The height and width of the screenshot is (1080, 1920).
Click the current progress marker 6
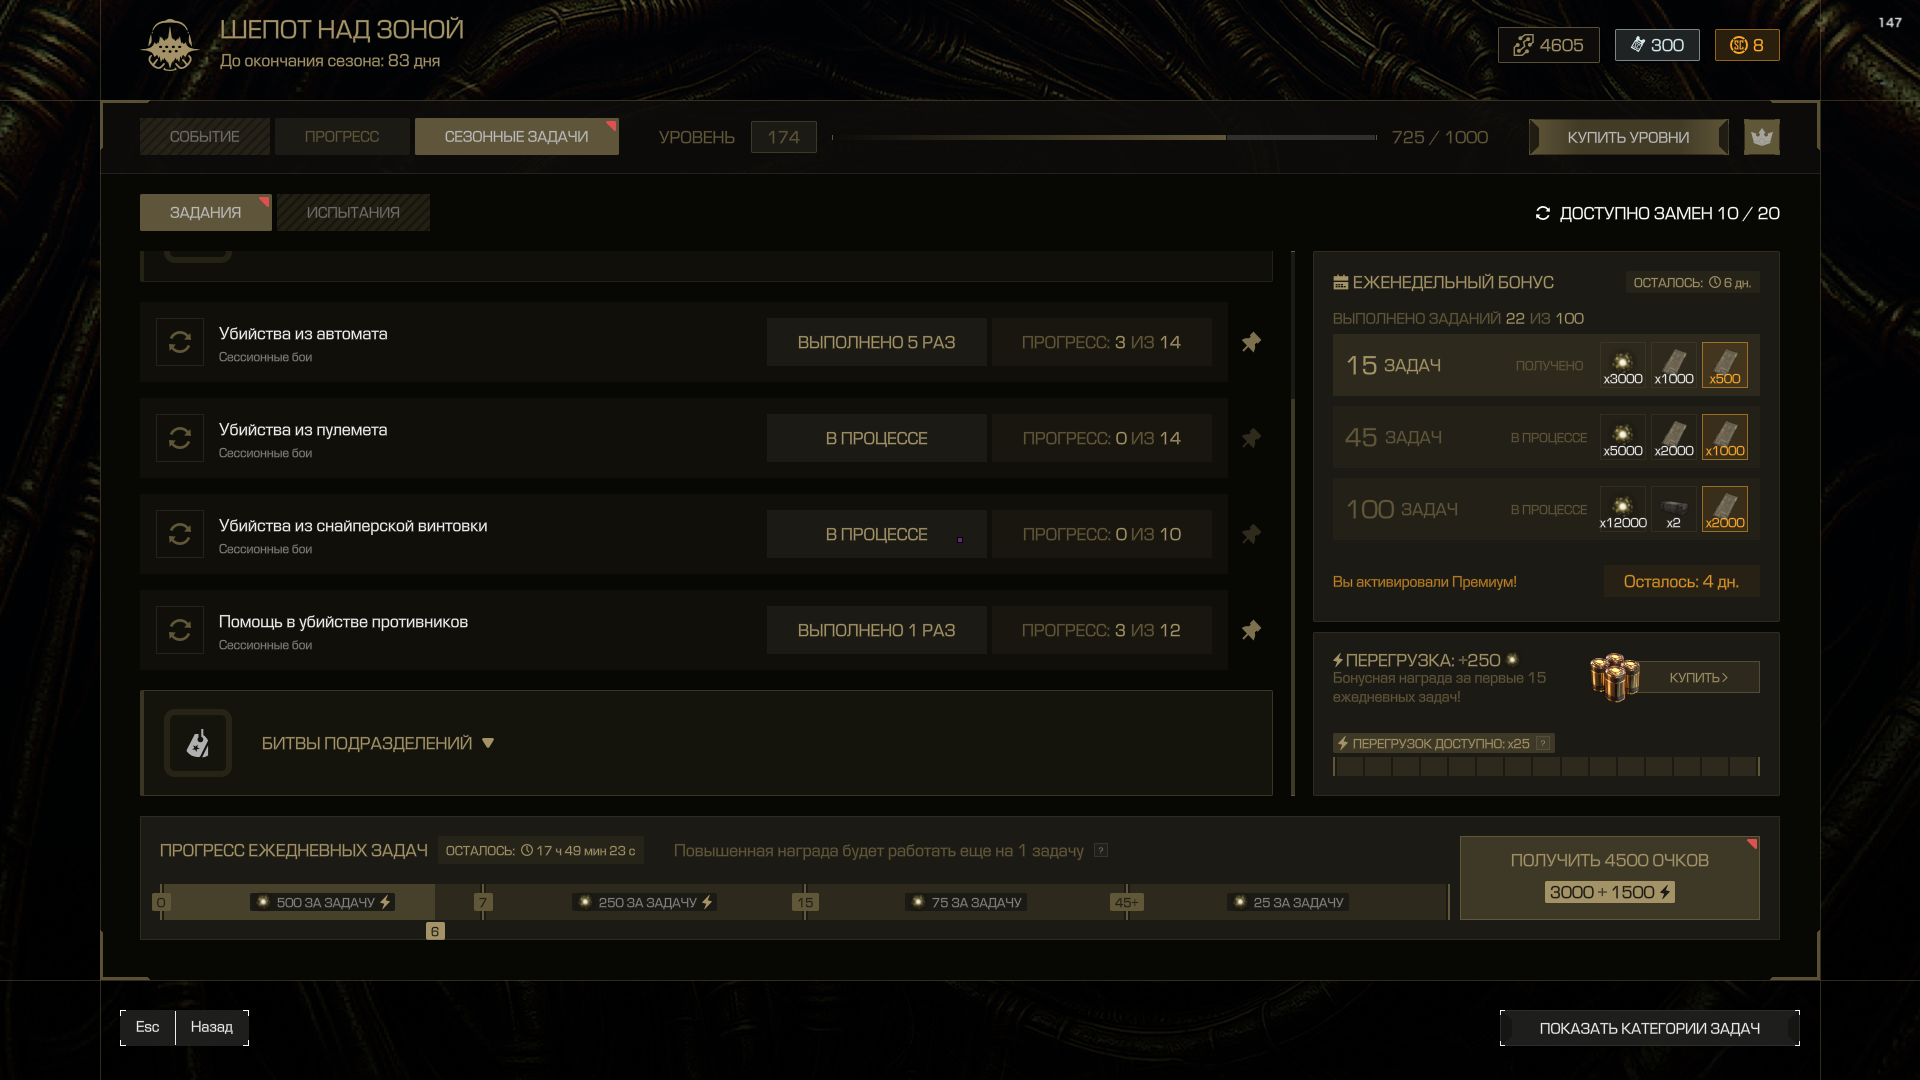tap(435, 931)
